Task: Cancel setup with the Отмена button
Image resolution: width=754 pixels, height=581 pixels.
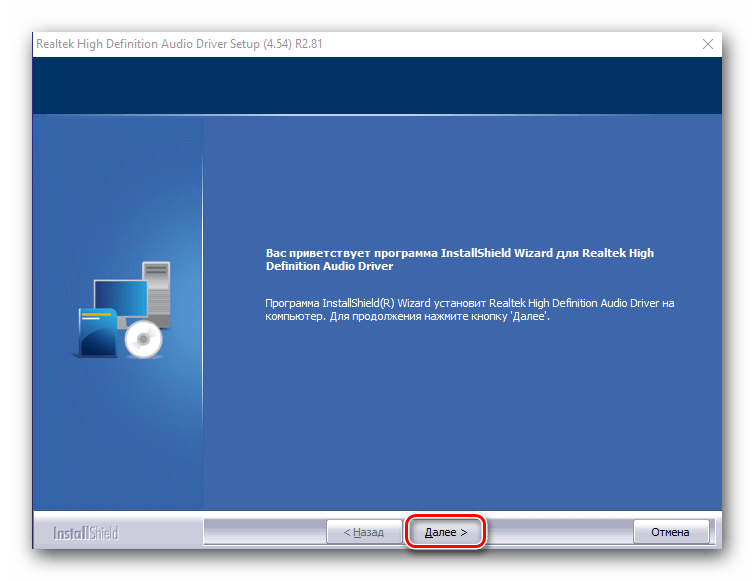Action: 671,531
